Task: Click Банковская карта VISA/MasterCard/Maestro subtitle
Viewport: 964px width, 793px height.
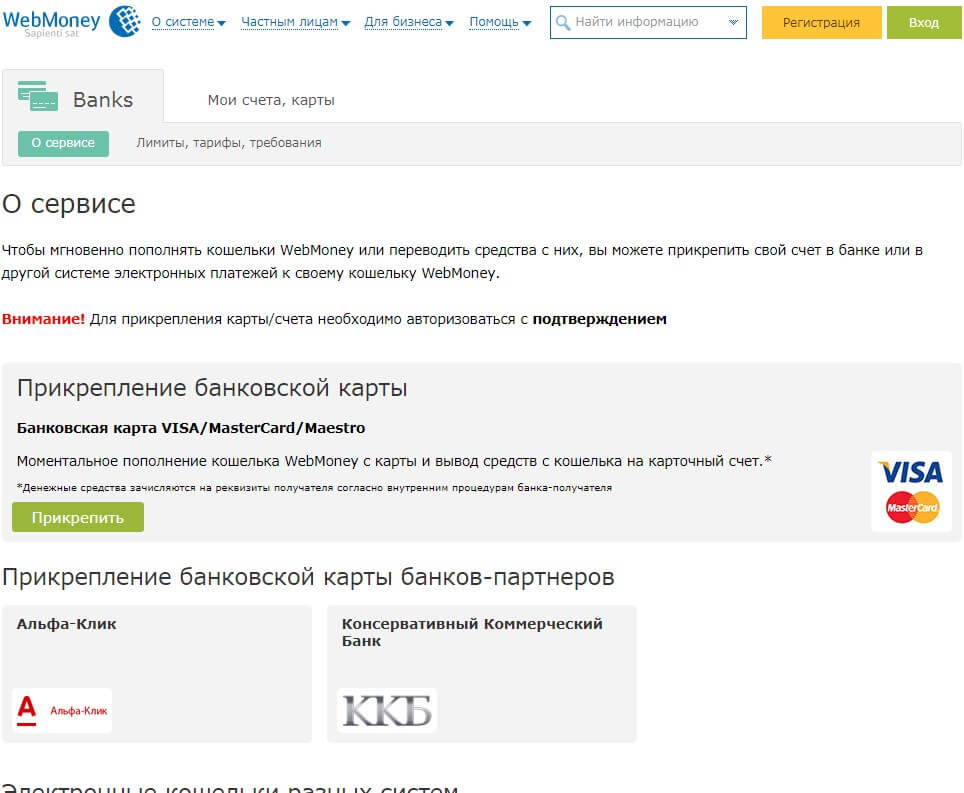Action: click(x=191, y=428)
